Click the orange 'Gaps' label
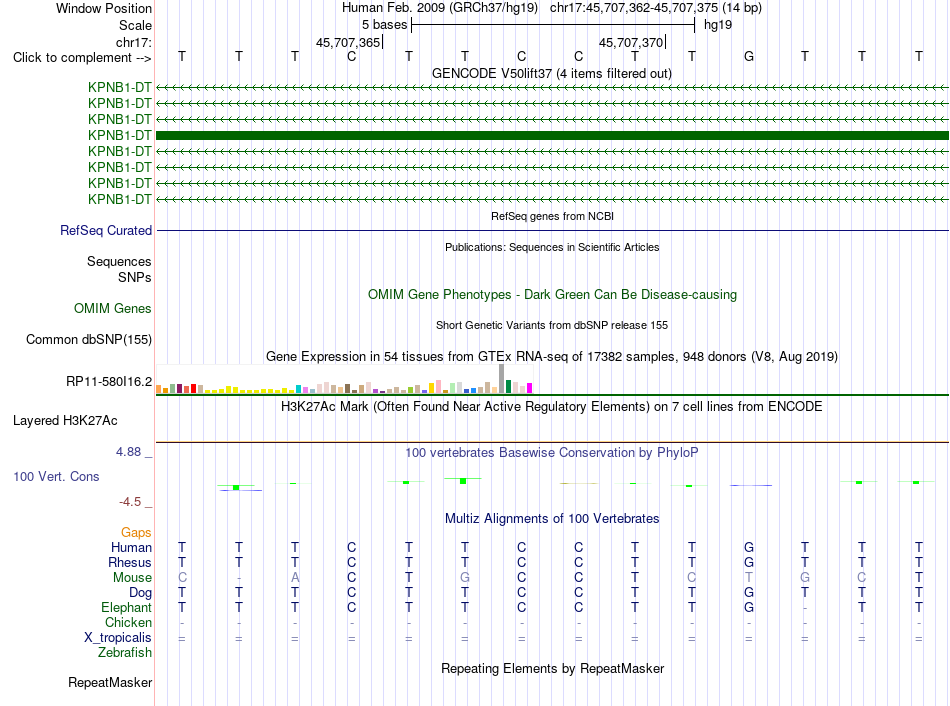The image size is (950, 706). [136, 533]
